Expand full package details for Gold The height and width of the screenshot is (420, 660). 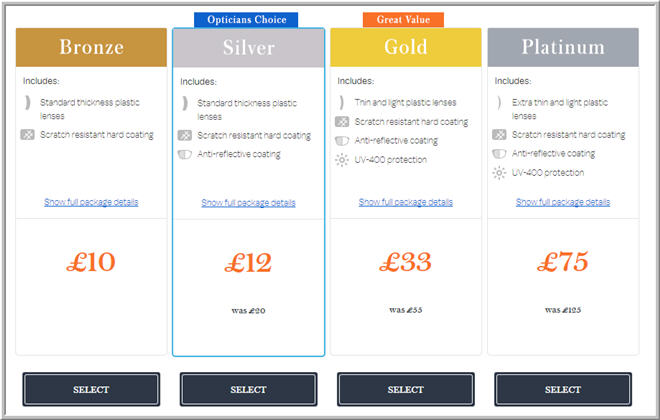[406, 202]
